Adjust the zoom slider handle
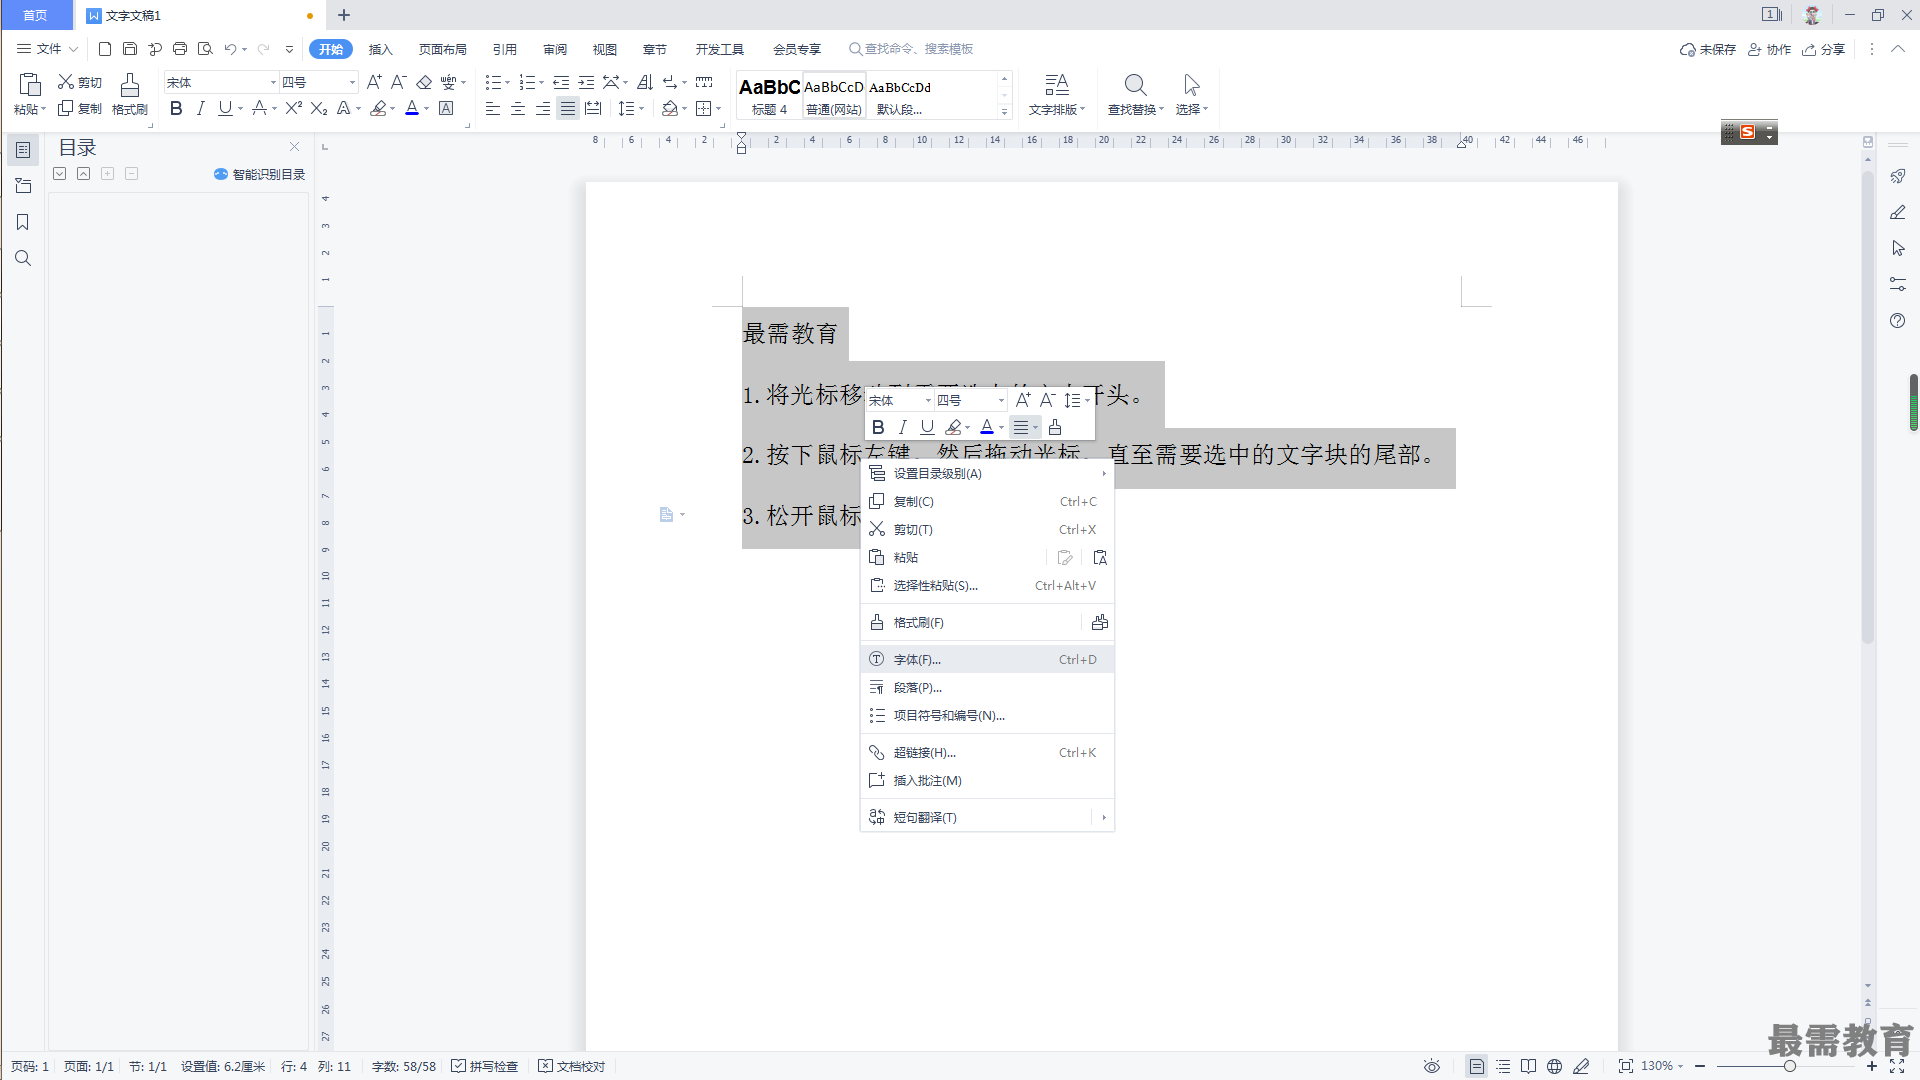Image resolution: width=1920 pixels, height=1080 pixels. 1789,1066
